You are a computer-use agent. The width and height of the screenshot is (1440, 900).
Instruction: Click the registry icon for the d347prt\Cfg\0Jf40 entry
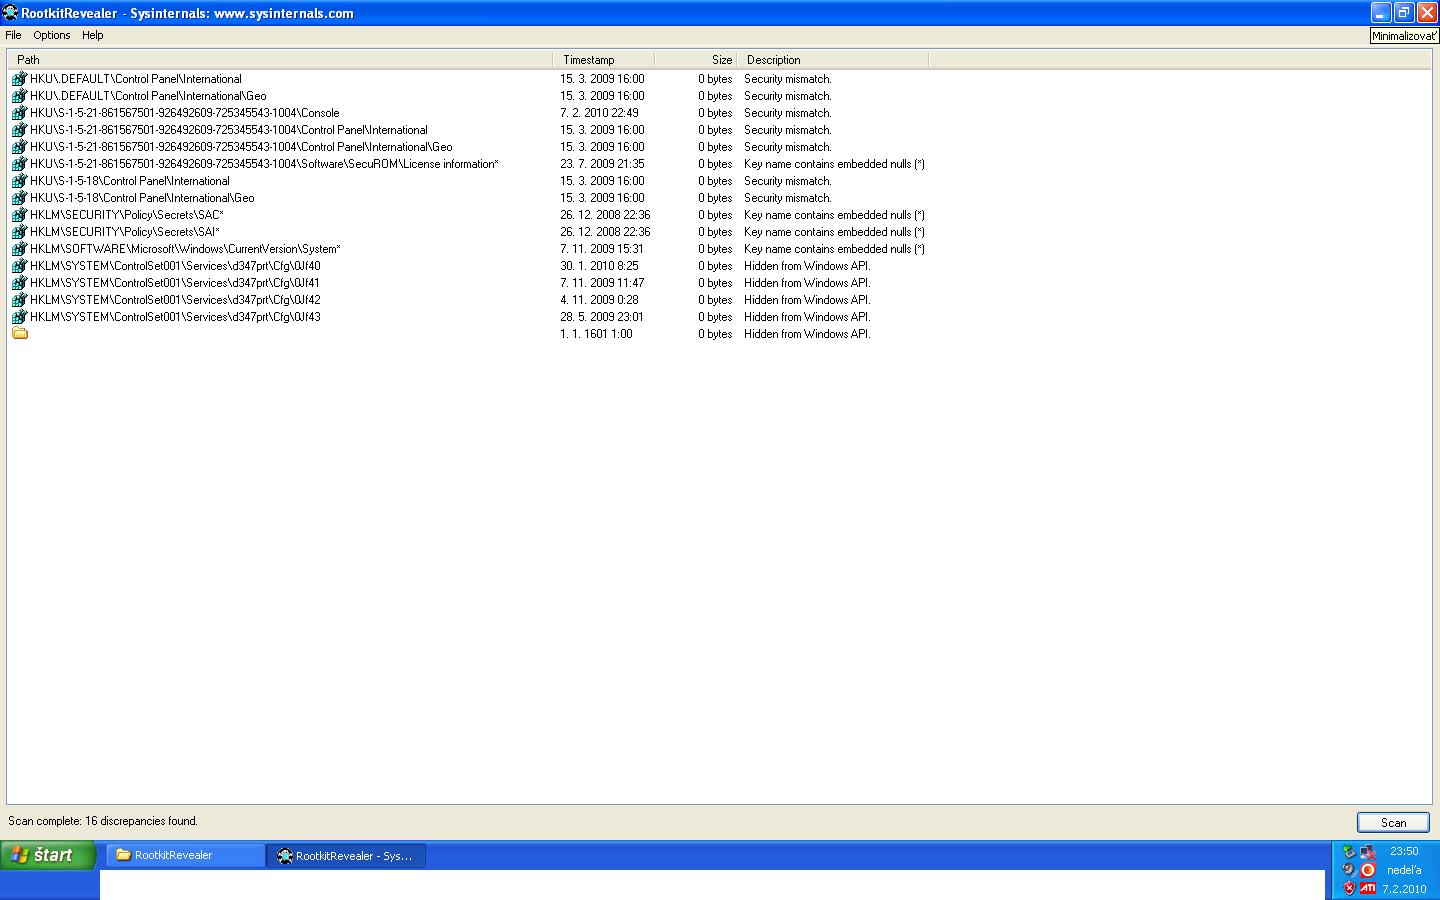19,266
